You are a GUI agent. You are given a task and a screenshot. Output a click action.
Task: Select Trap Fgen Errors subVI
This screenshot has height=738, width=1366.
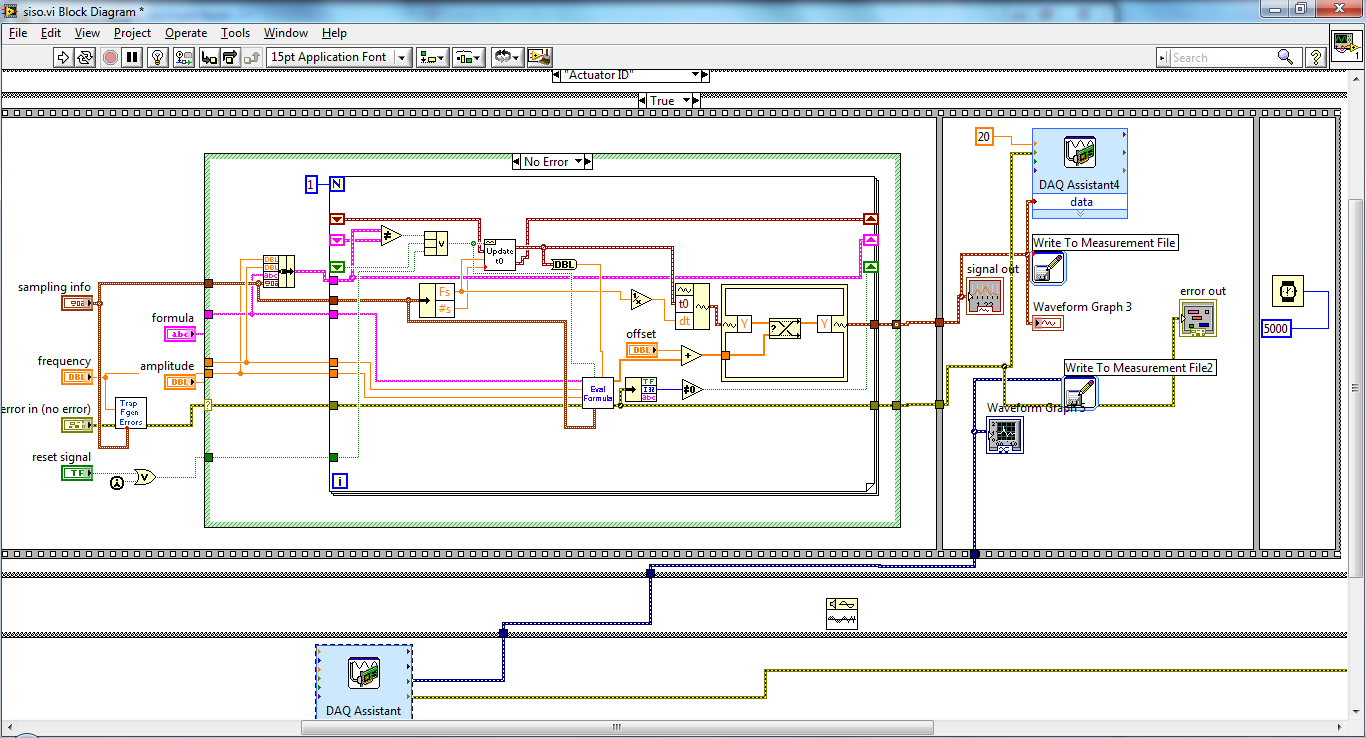(x=131, y=413)
